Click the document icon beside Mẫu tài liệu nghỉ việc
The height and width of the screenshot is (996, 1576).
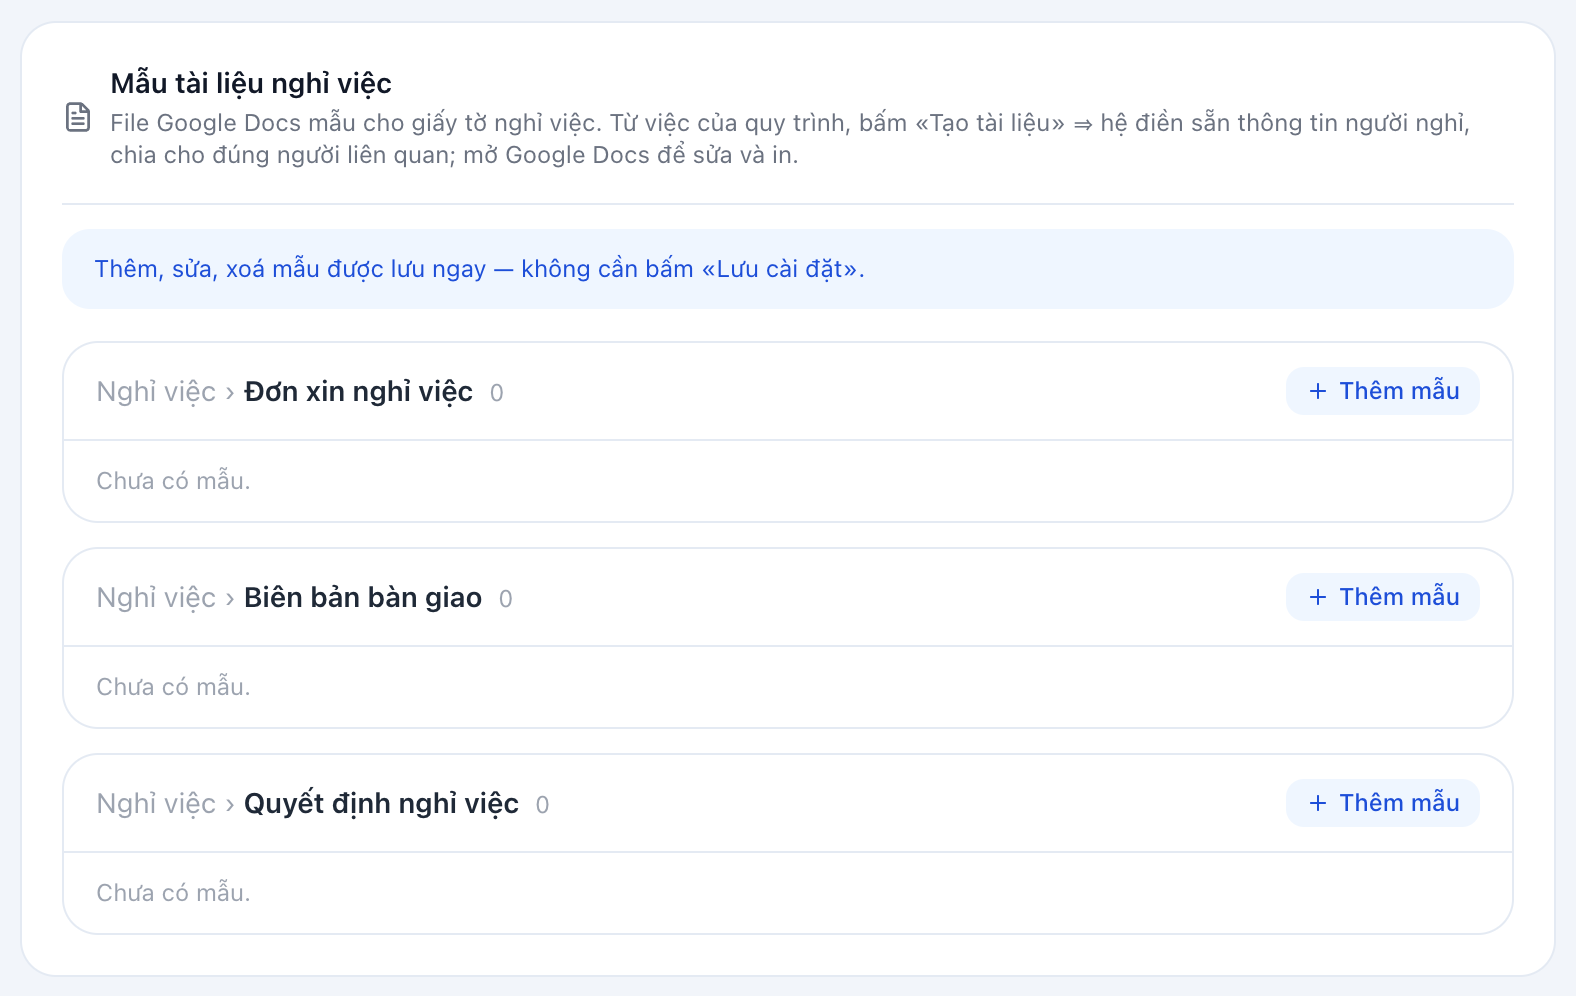pos(78,117)
